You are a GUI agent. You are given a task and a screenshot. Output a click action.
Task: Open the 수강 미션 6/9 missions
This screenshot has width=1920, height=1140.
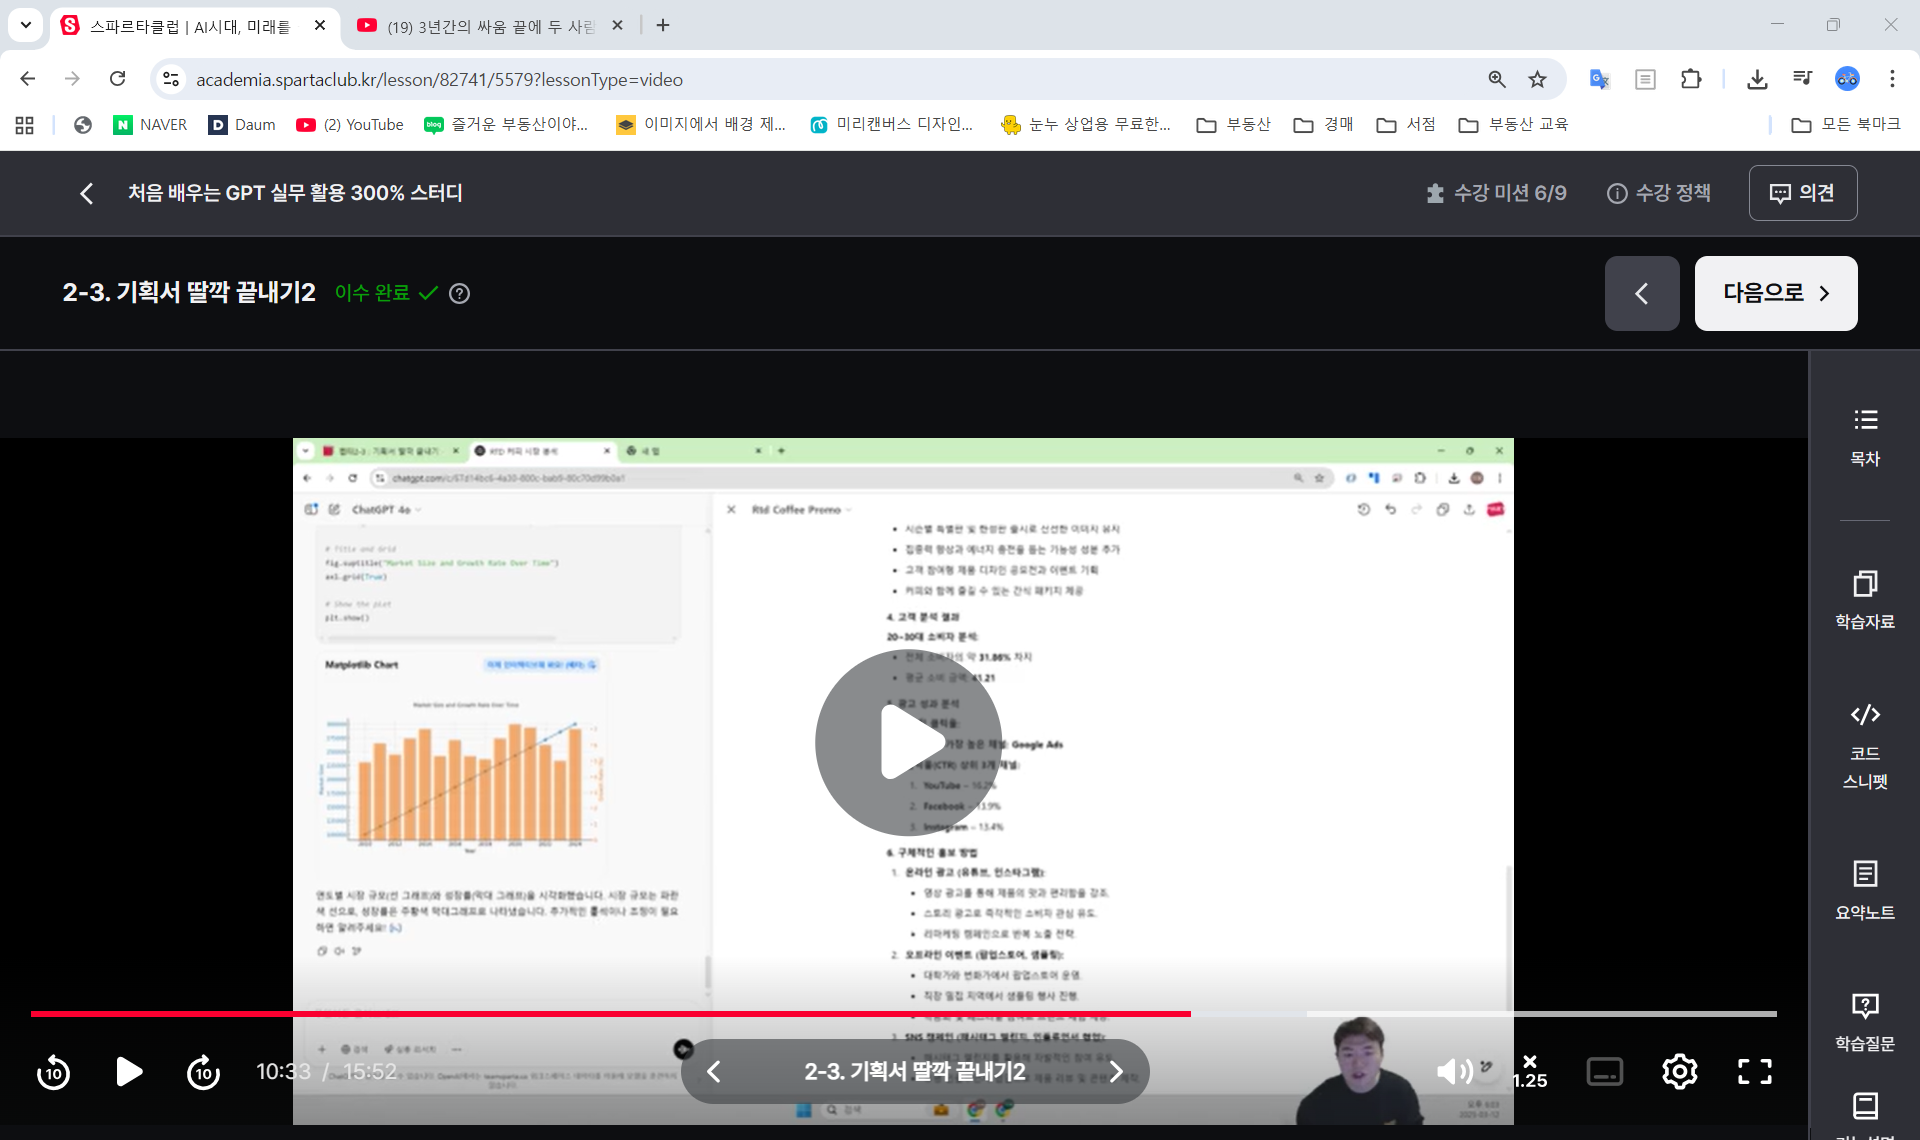[1497, 193]
